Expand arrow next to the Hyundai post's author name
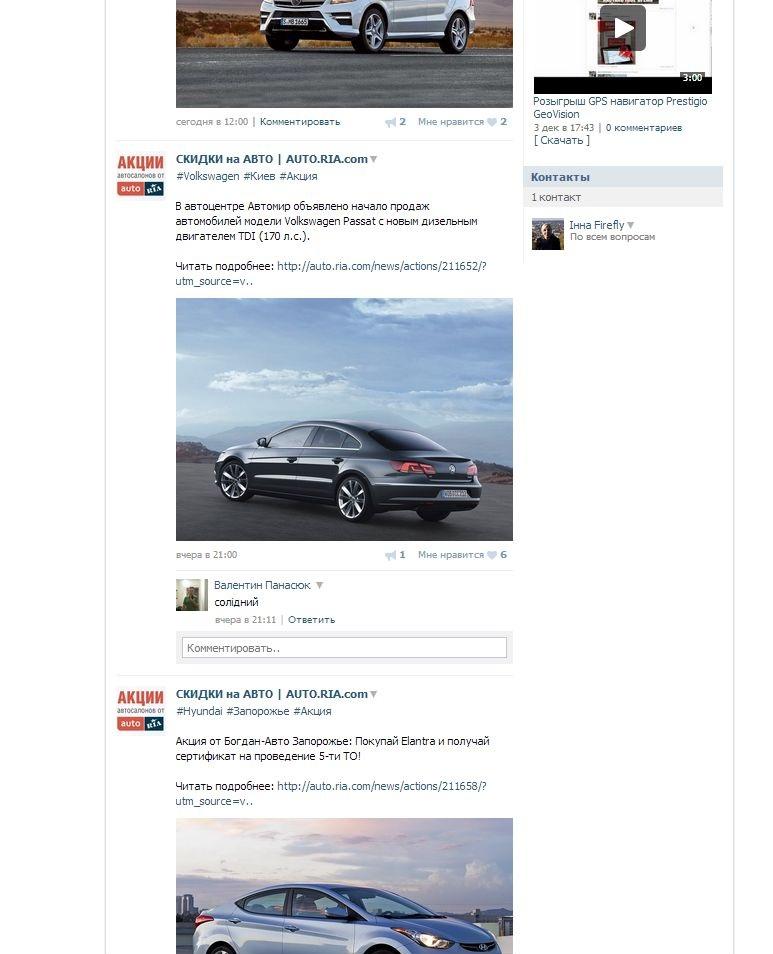This screenshot has width=773, height=954. (373, 694)
